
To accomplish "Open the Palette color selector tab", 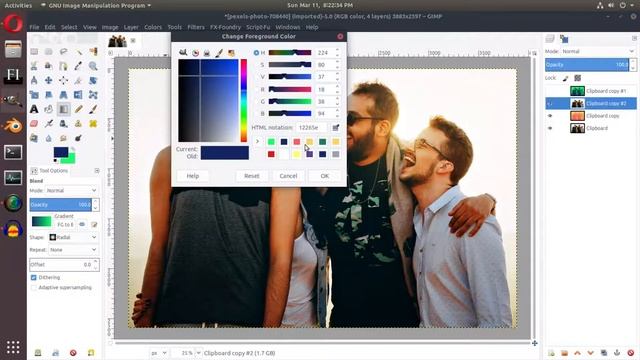I will [x=231, y=53].
